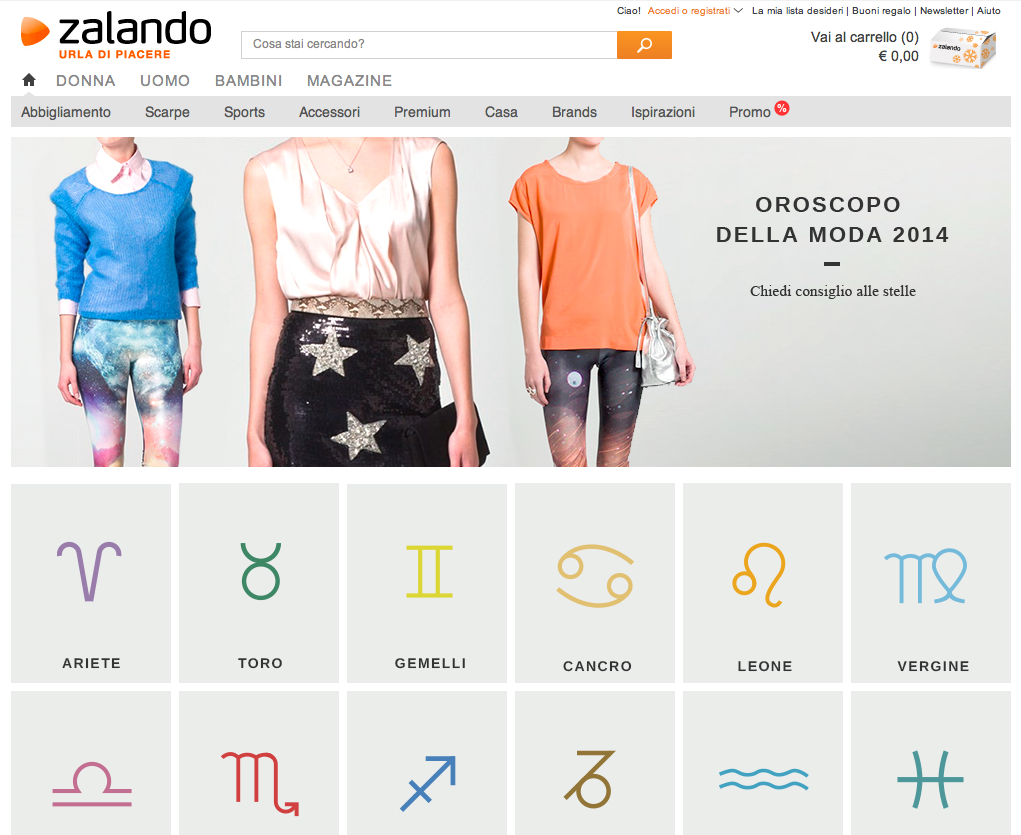Screen dimensions: 1021x835
Task: Select the blue Sagittarius arrow symbol
Action: coord(428,783)
